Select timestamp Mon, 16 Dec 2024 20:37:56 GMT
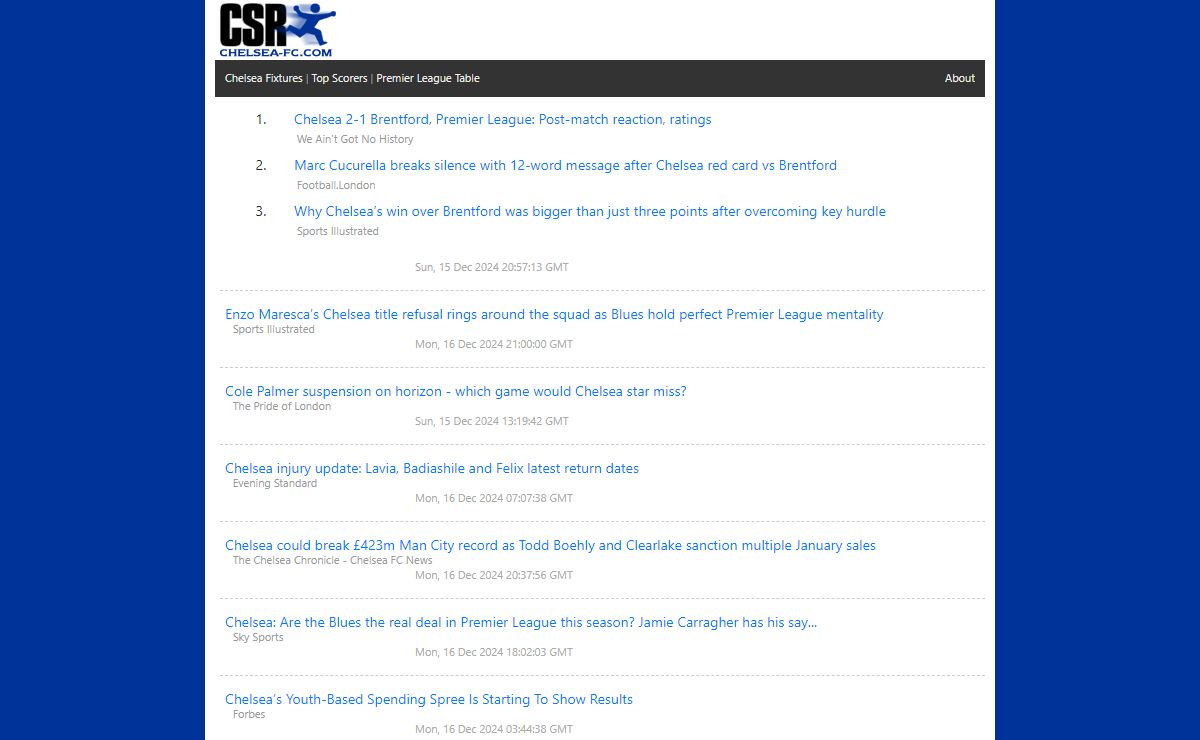Image resolution: width=1200 pixels, height=740 pixels. pyautogui.click(x=494, y=576)
